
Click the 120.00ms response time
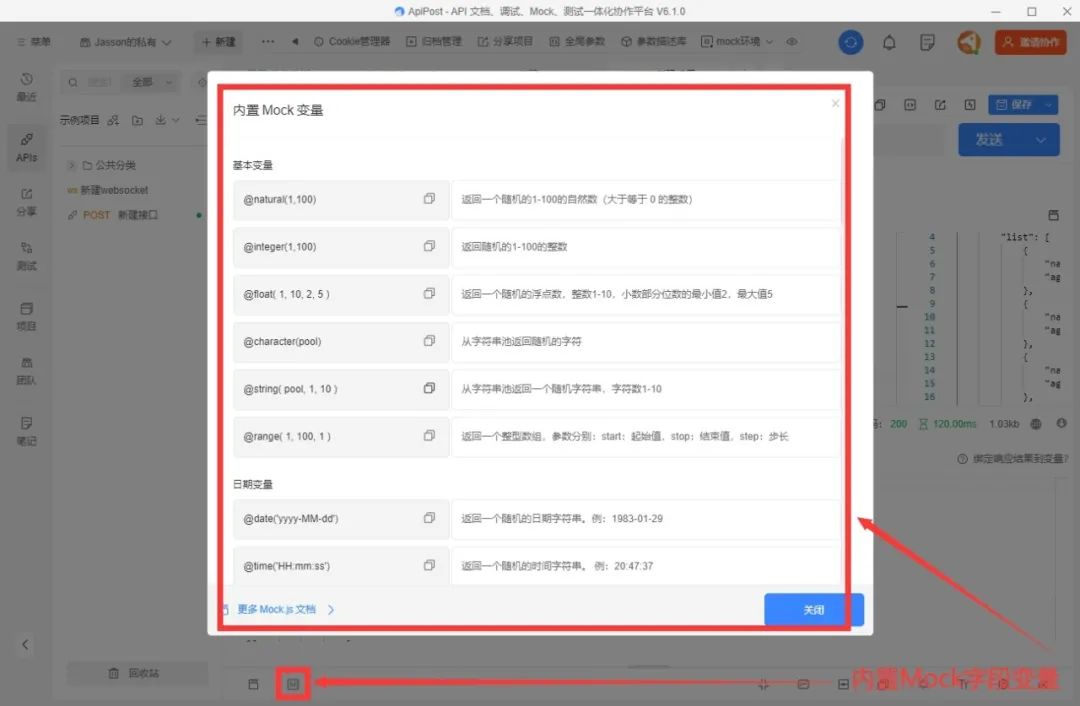954,424
